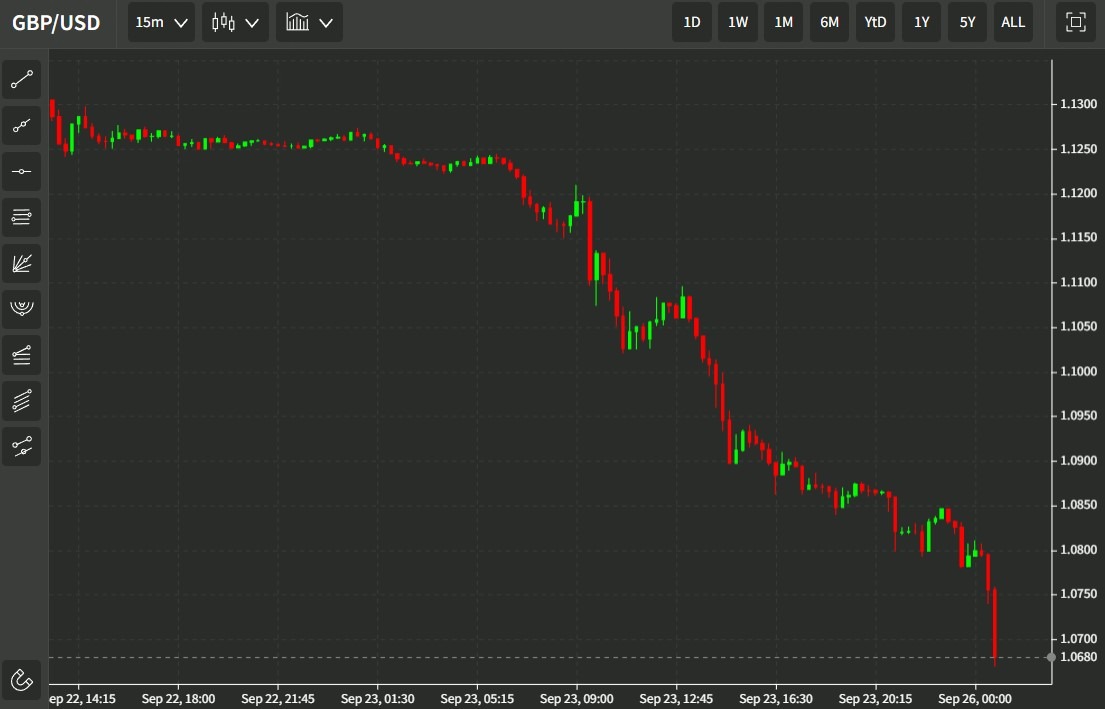Click the current price label 1.0680
1105x709 pixels.
(1078, 657)
